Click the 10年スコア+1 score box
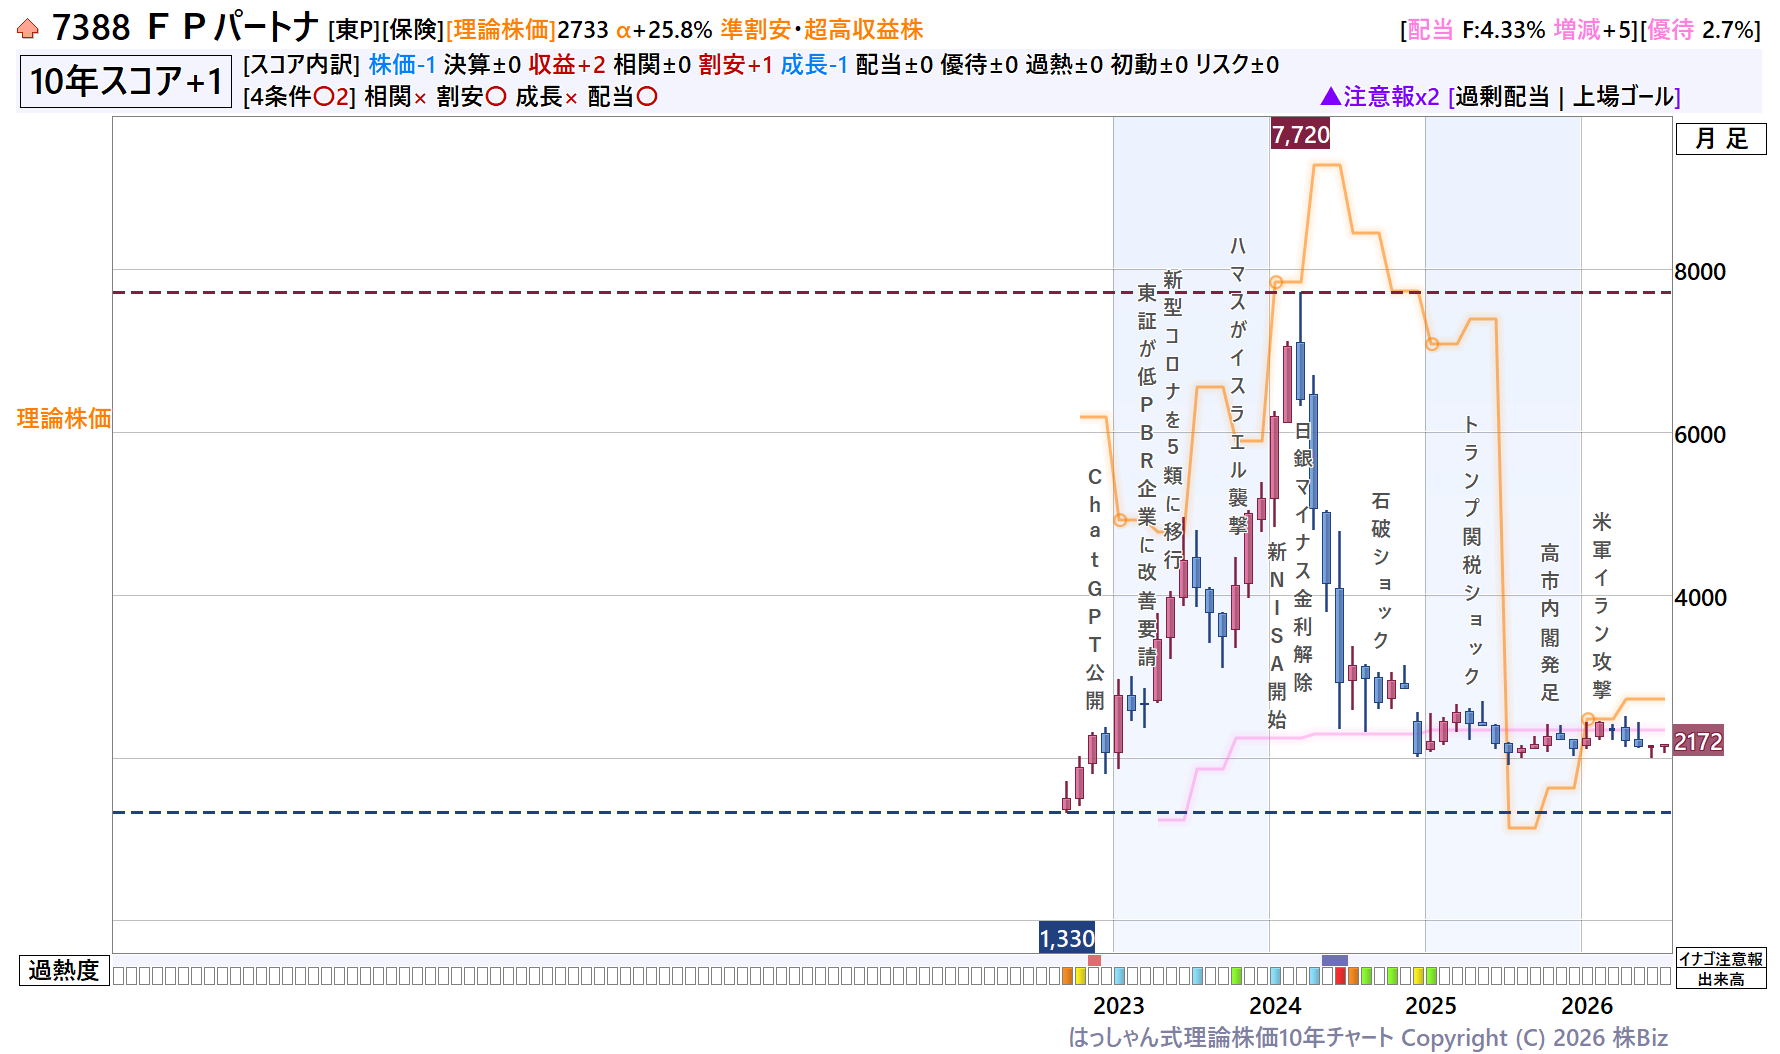This screenshot has width=1780, height=1054. click(x=126, y=81)
